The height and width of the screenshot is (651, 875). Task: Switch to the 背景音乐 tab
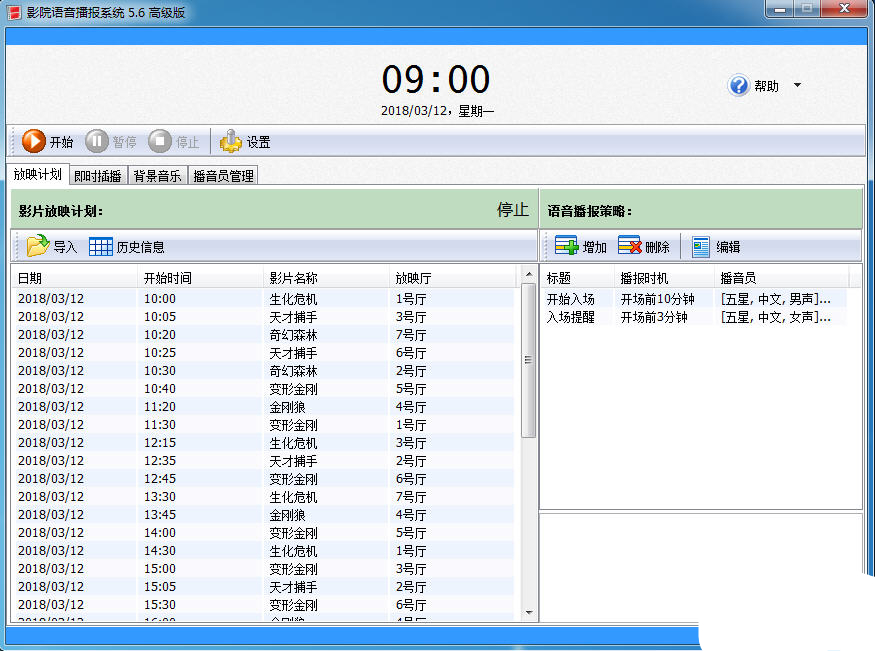pyautogui.click(x=156, y=175)
